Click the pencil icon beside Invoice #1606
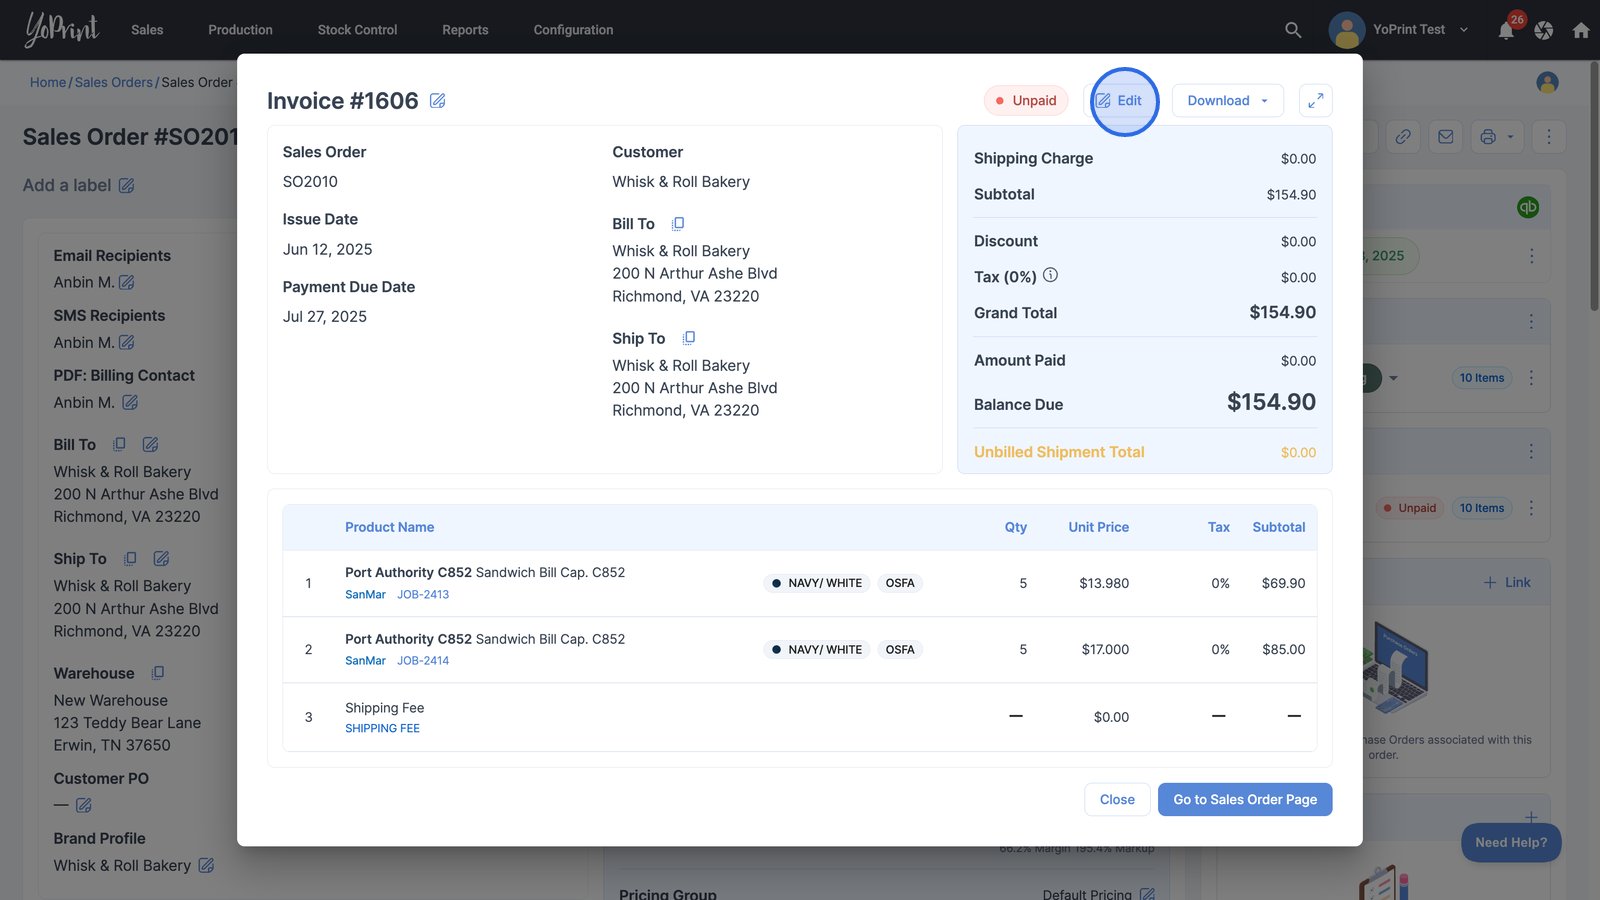This screenshot has height=900, width=1600. pos(437,101)
